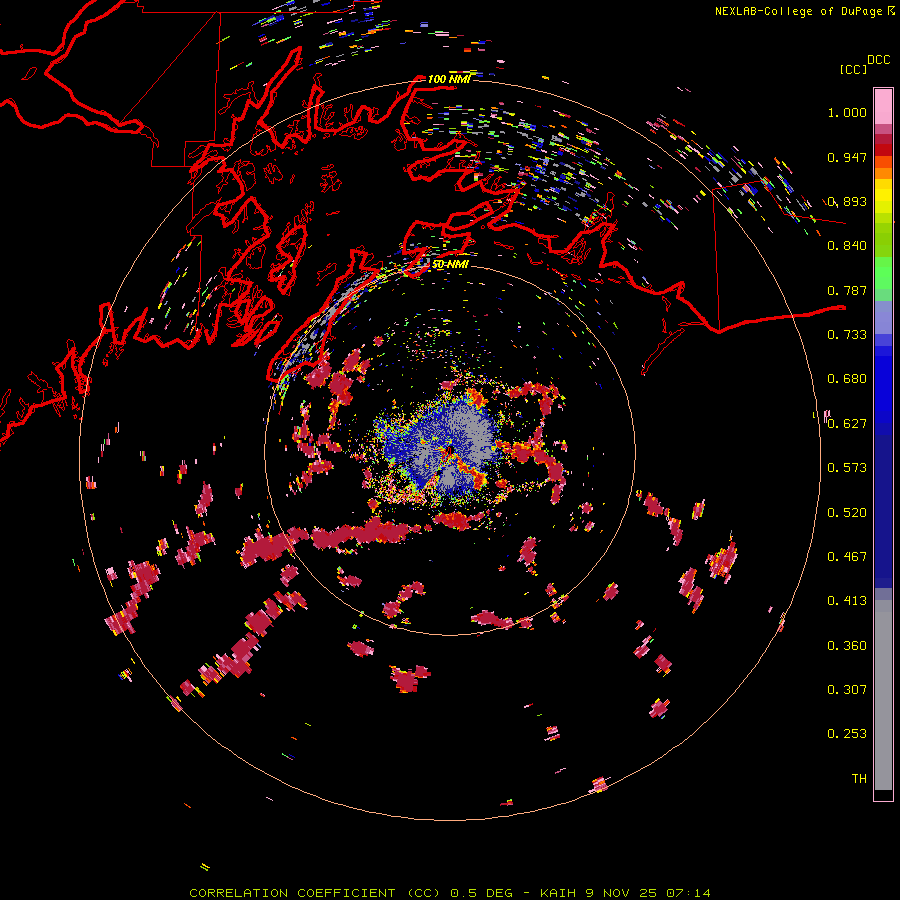Click the 9 NOV 25 date text

coord(620,893)
